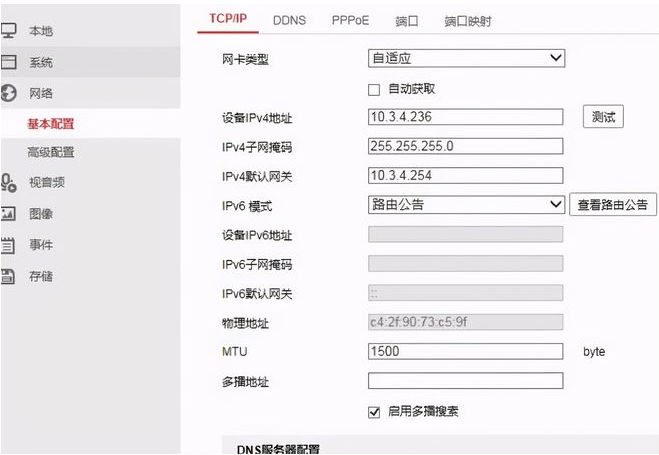Screen dimensions: 659x455
Task: Enable the 自动获取 checkbox
Action: (x=375, y=89)
